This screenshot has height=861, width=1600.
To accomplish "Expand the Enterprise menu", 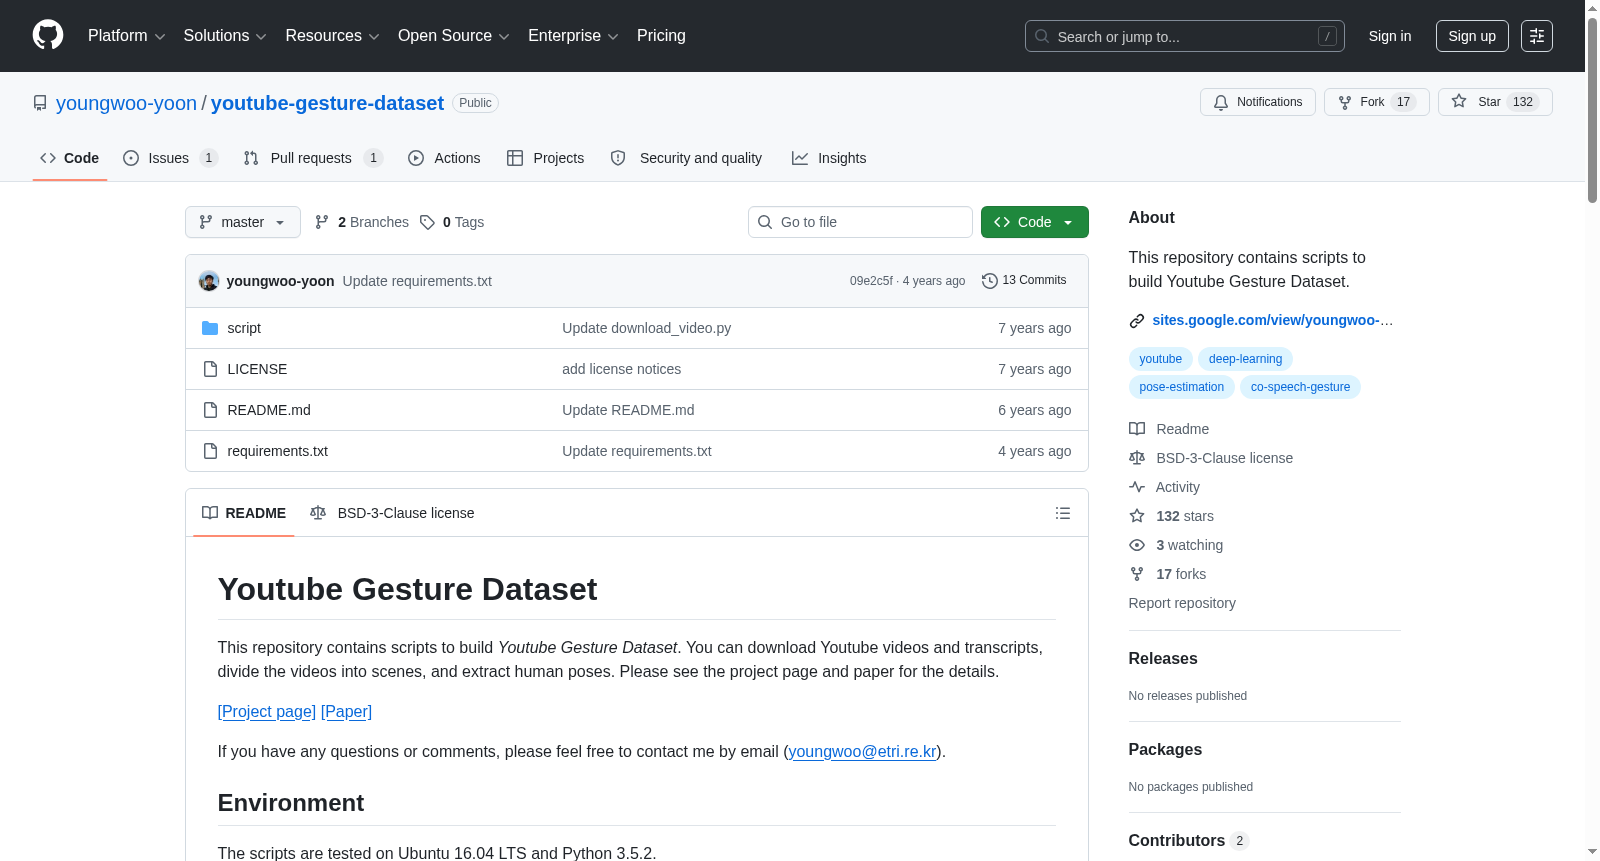I will tap(573, 36).
